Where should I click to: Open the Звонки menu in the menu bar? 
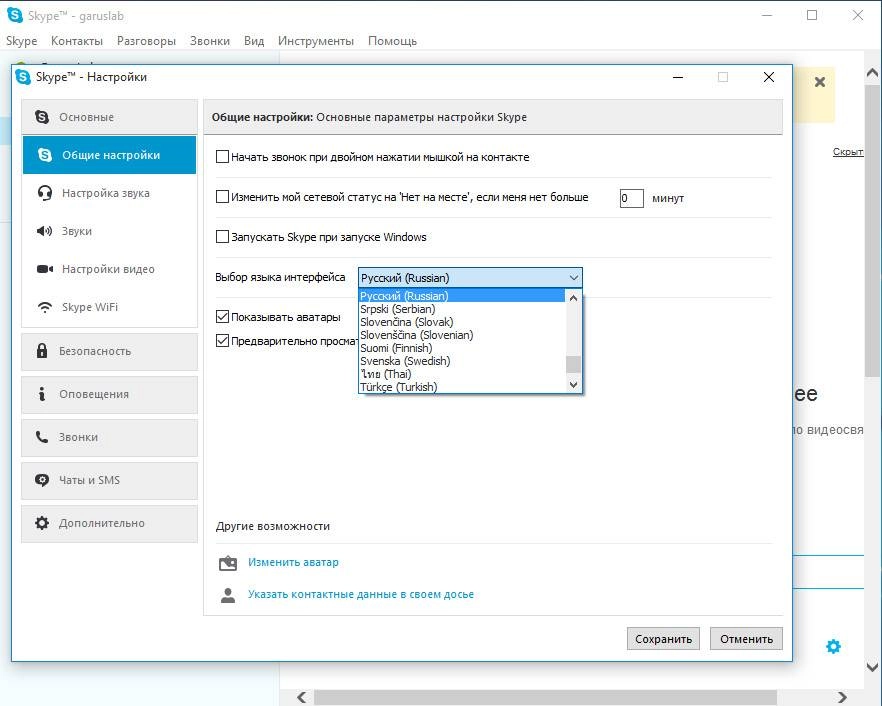pyautogui.click(x=210, y=41)
